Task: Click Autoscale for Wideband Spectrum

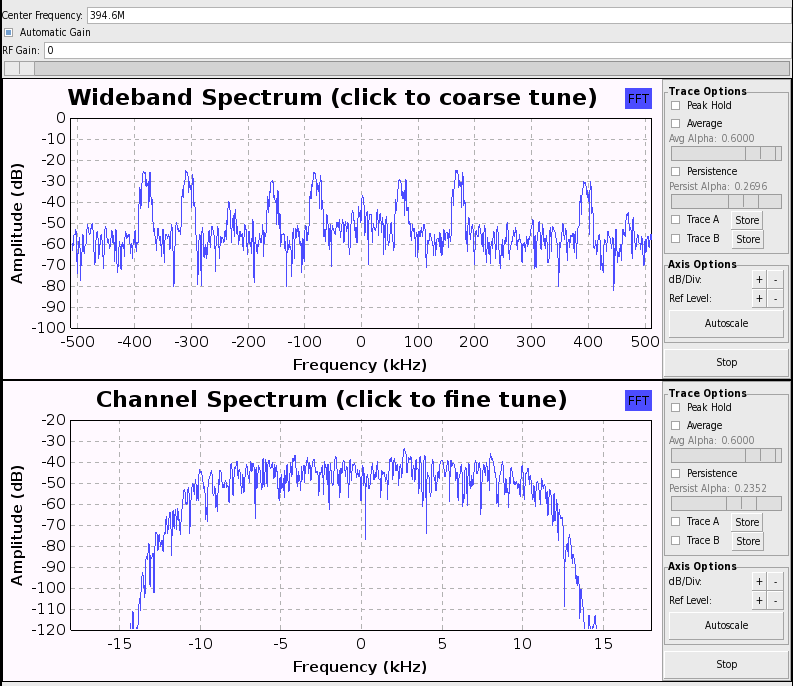Action: click(726, 323)
